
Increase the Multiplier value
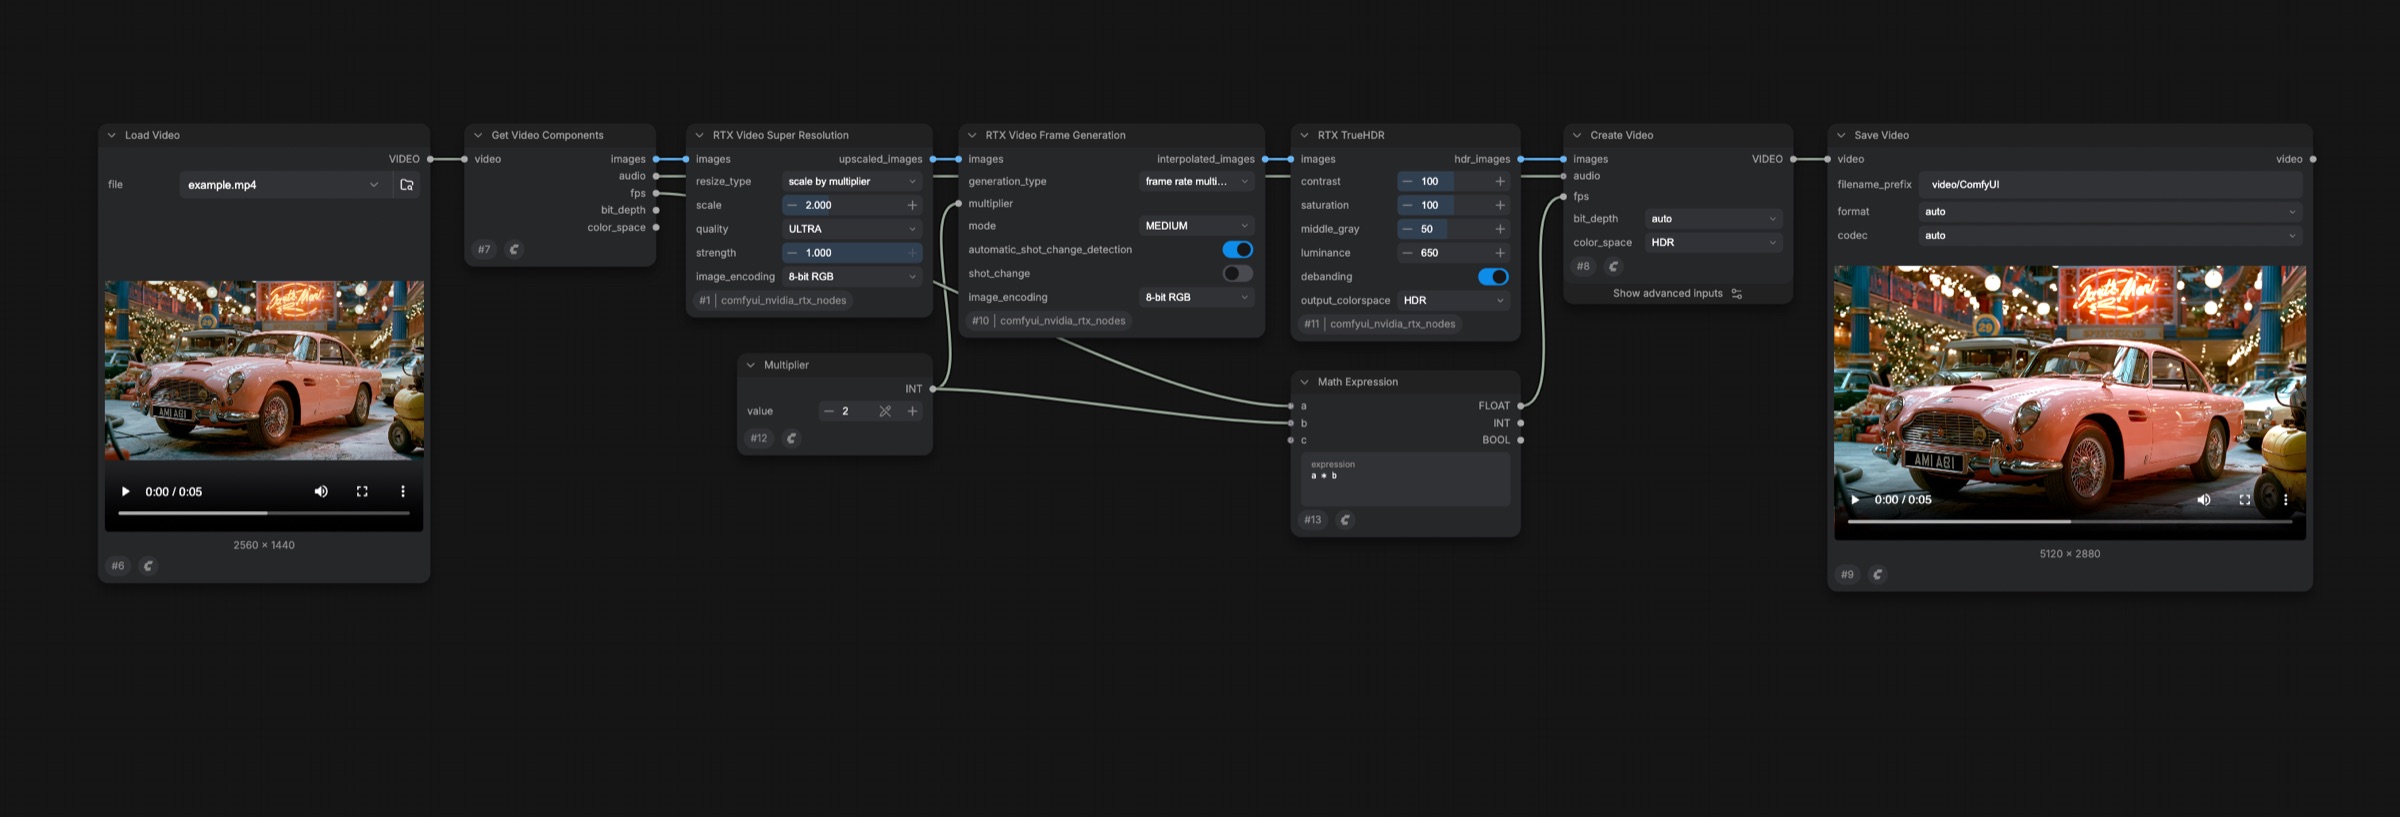click(912, 411)
